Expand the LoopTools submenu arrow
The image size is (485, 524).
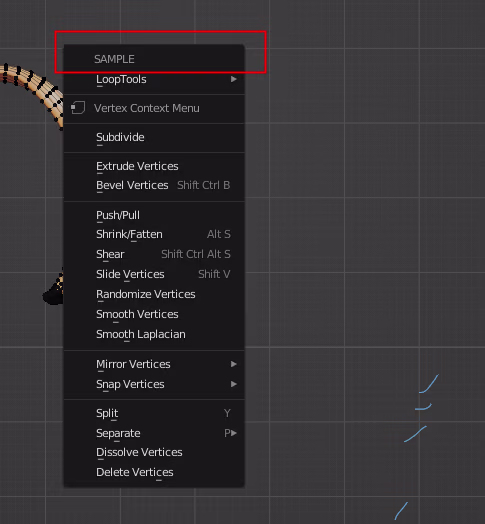234,79
